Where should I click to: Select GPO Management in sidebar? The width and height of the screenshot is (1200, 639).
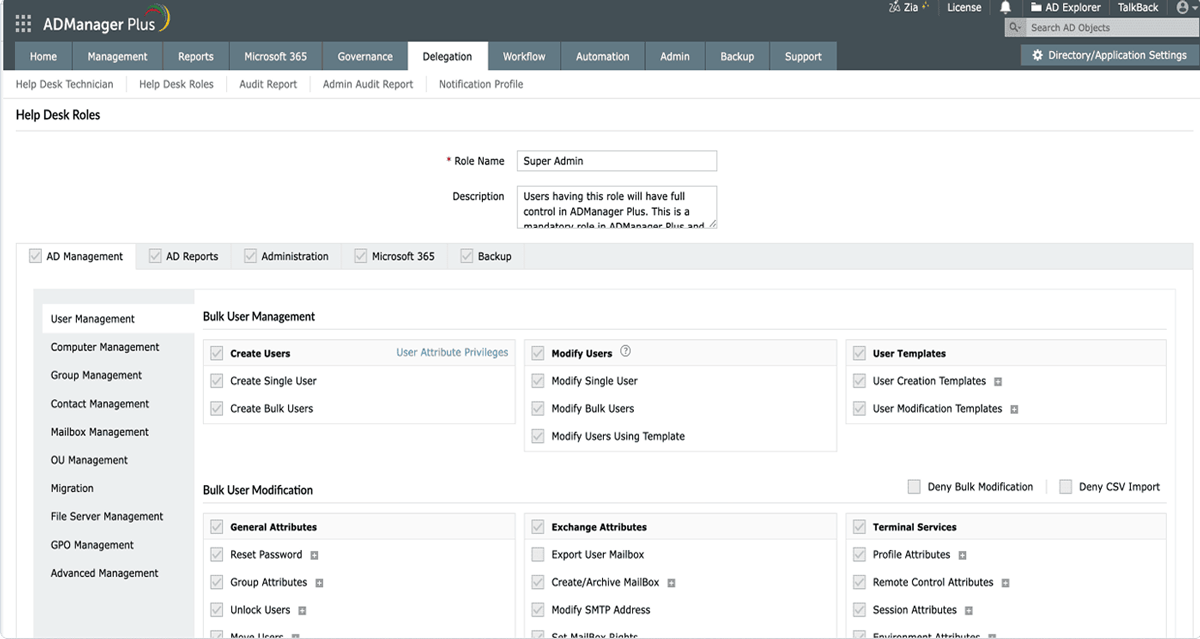click(92, 545)
